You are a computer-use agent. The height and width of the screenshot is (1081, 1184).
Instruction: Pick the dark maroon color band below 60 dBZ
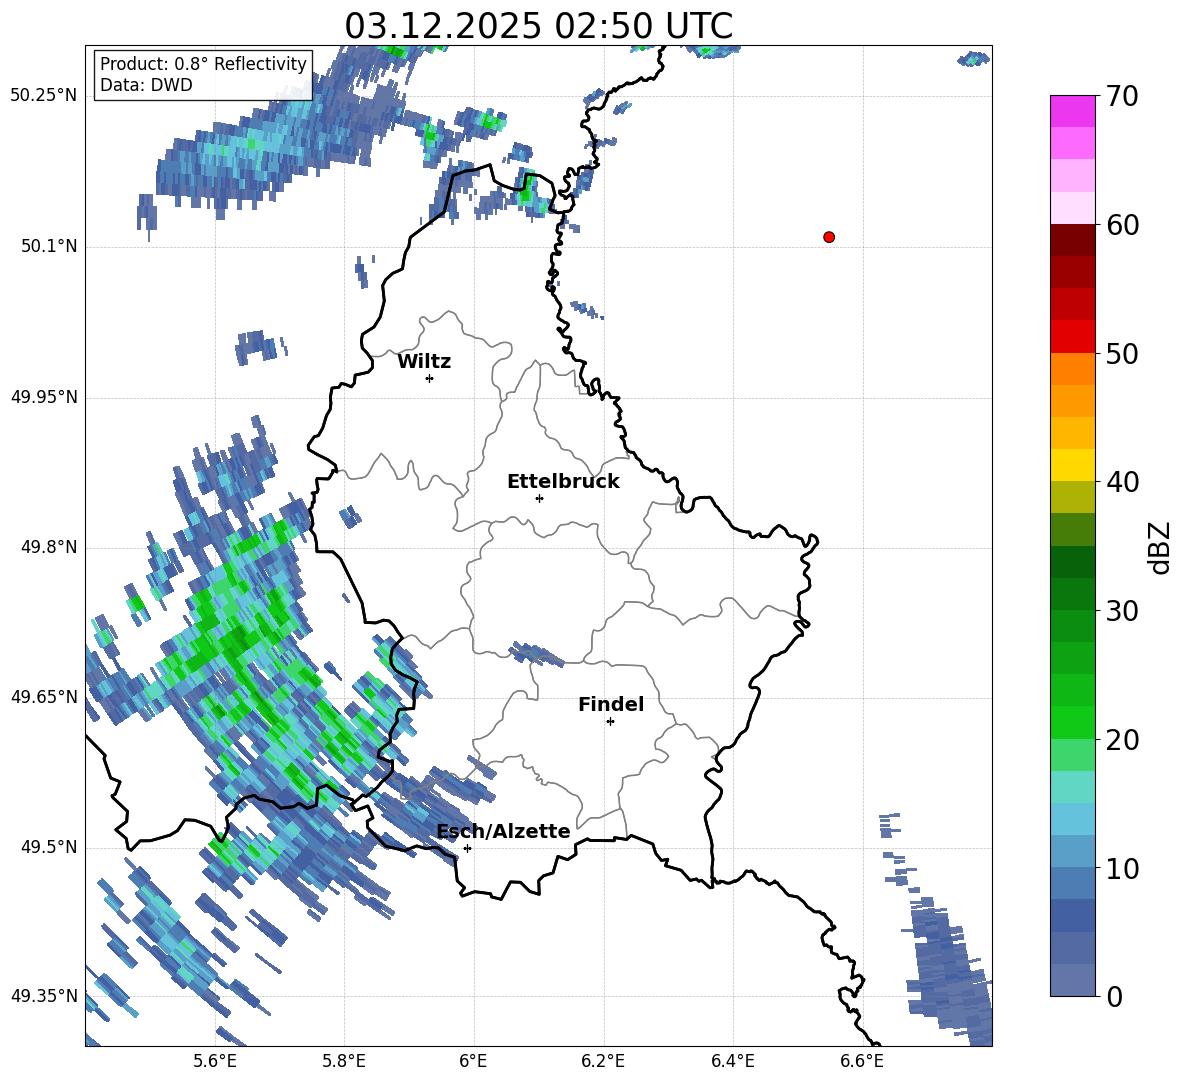(1072, 240)
